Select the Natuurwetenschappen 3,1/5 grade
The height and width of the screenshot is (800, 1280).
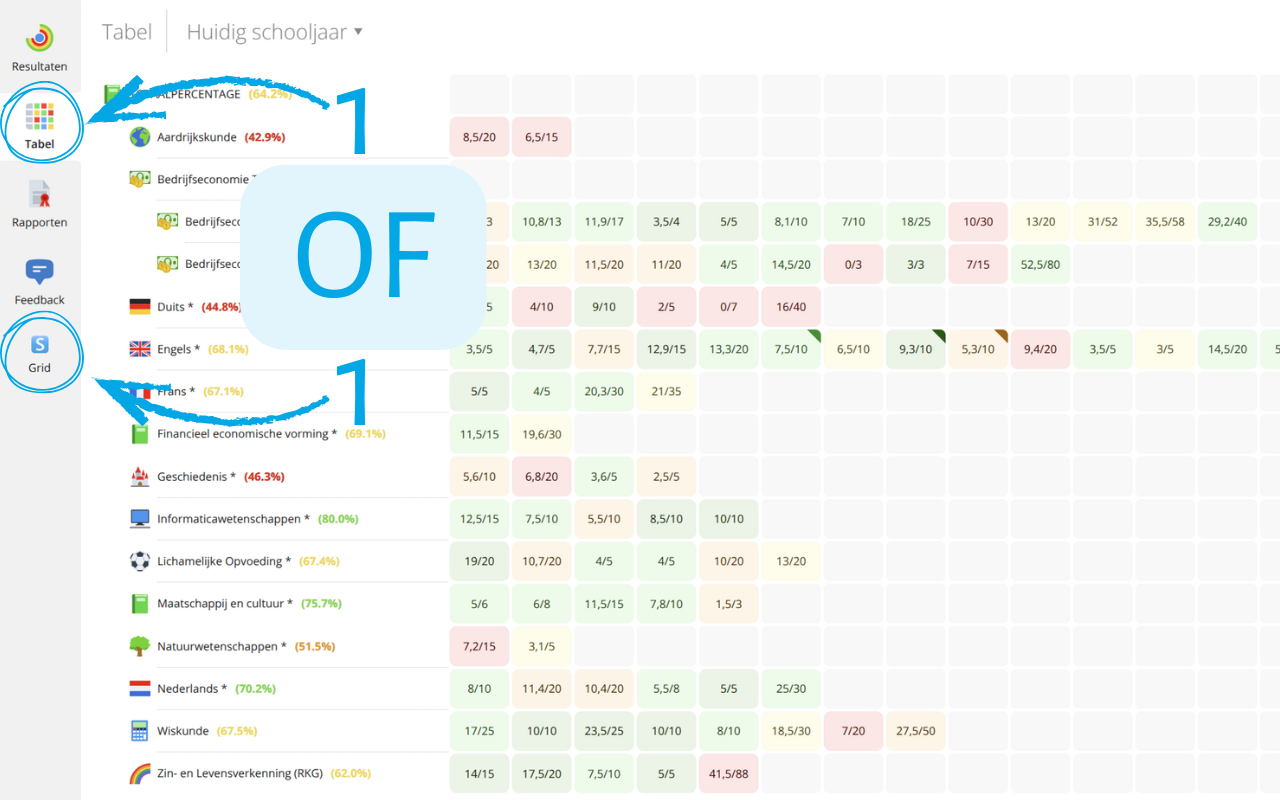[x=541, y=646]
